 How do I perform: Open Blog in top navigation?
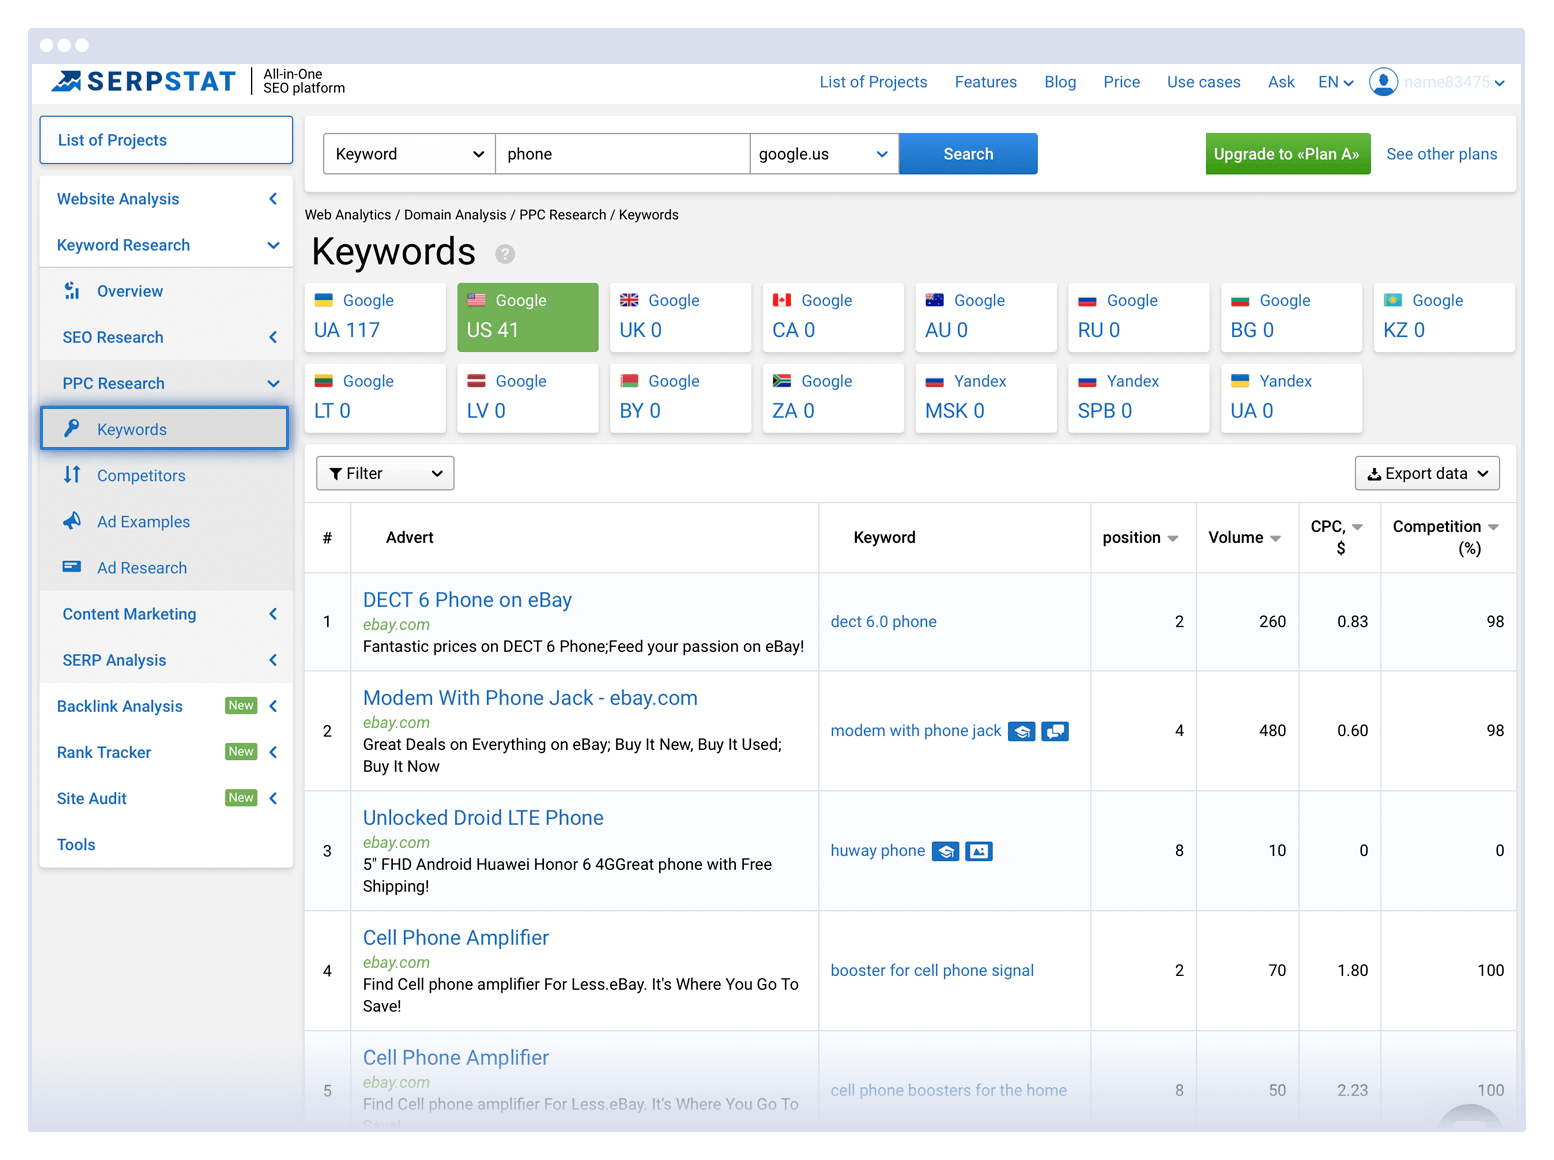click(x=1060, y=82)
